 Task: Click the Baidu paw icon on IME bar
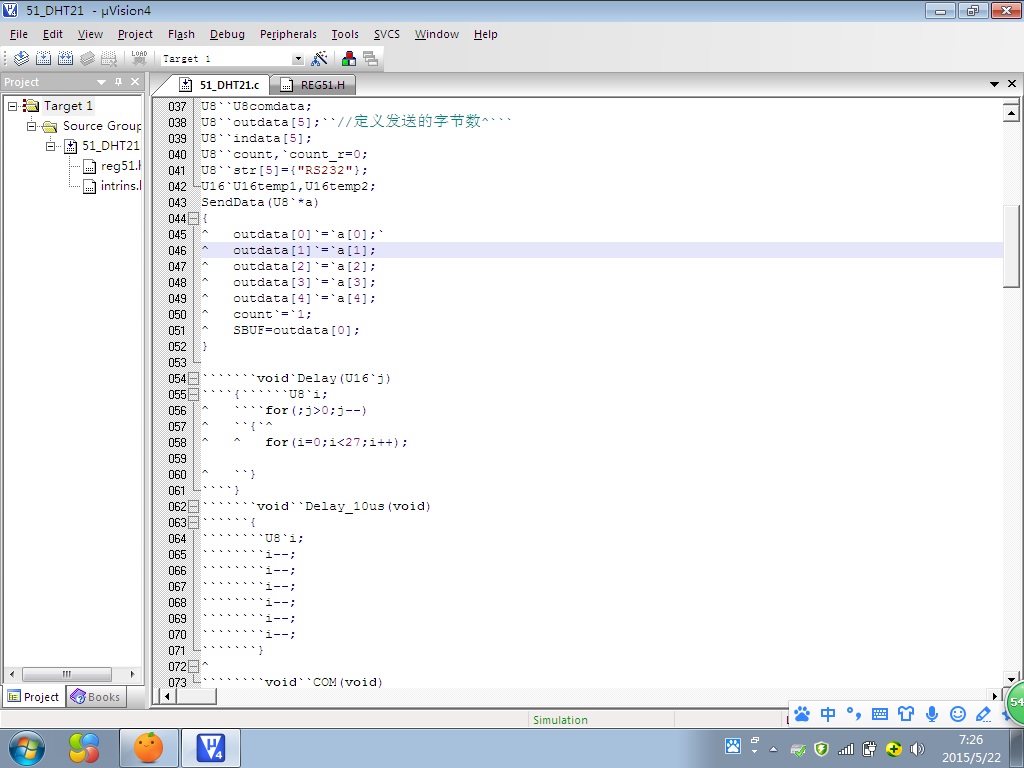click(x=802, y=714)
